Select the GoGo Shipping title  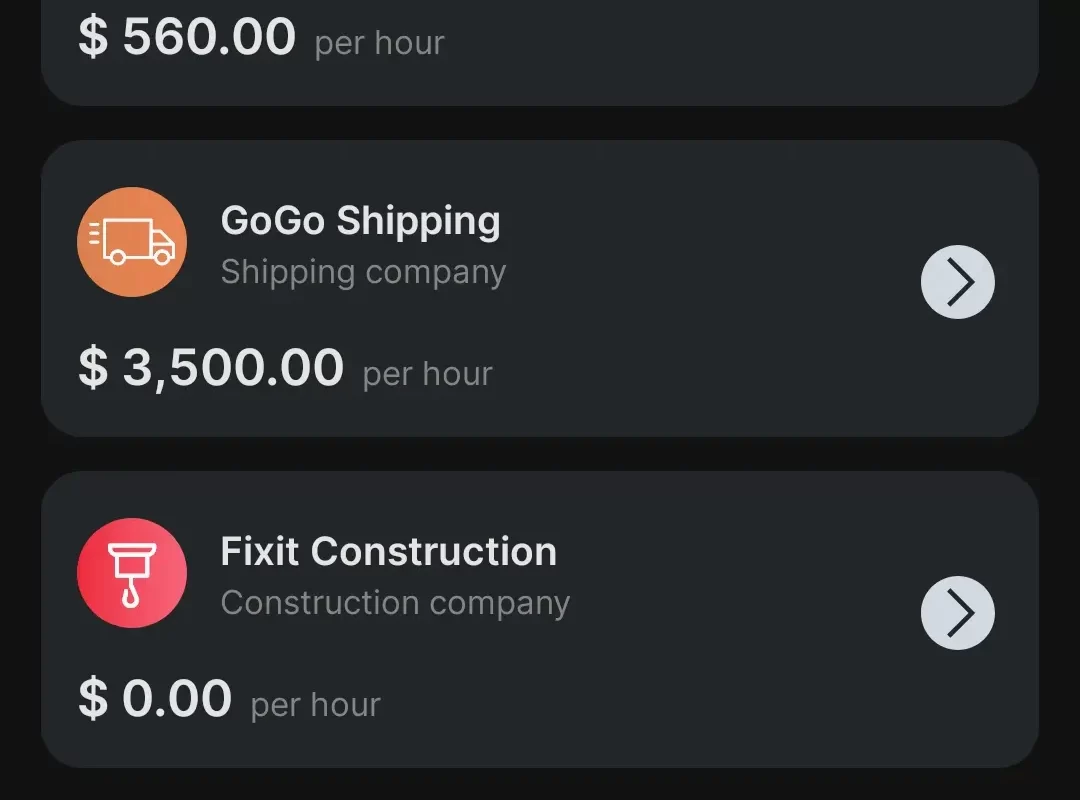360,221
